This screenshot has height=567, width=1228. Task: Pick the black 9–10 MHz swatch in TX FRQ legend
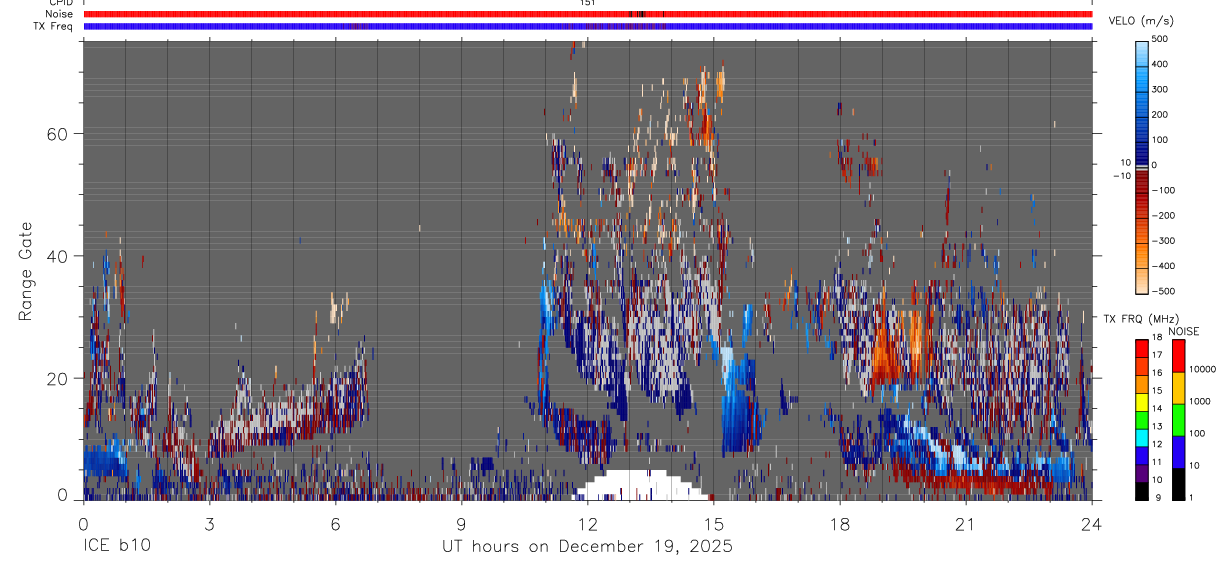(x=1142, y=490)
